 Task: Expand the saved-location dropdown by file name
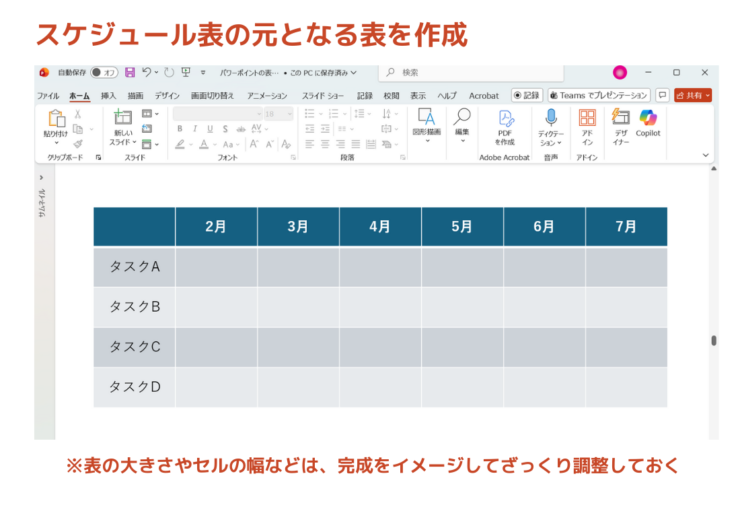[353, 73]
